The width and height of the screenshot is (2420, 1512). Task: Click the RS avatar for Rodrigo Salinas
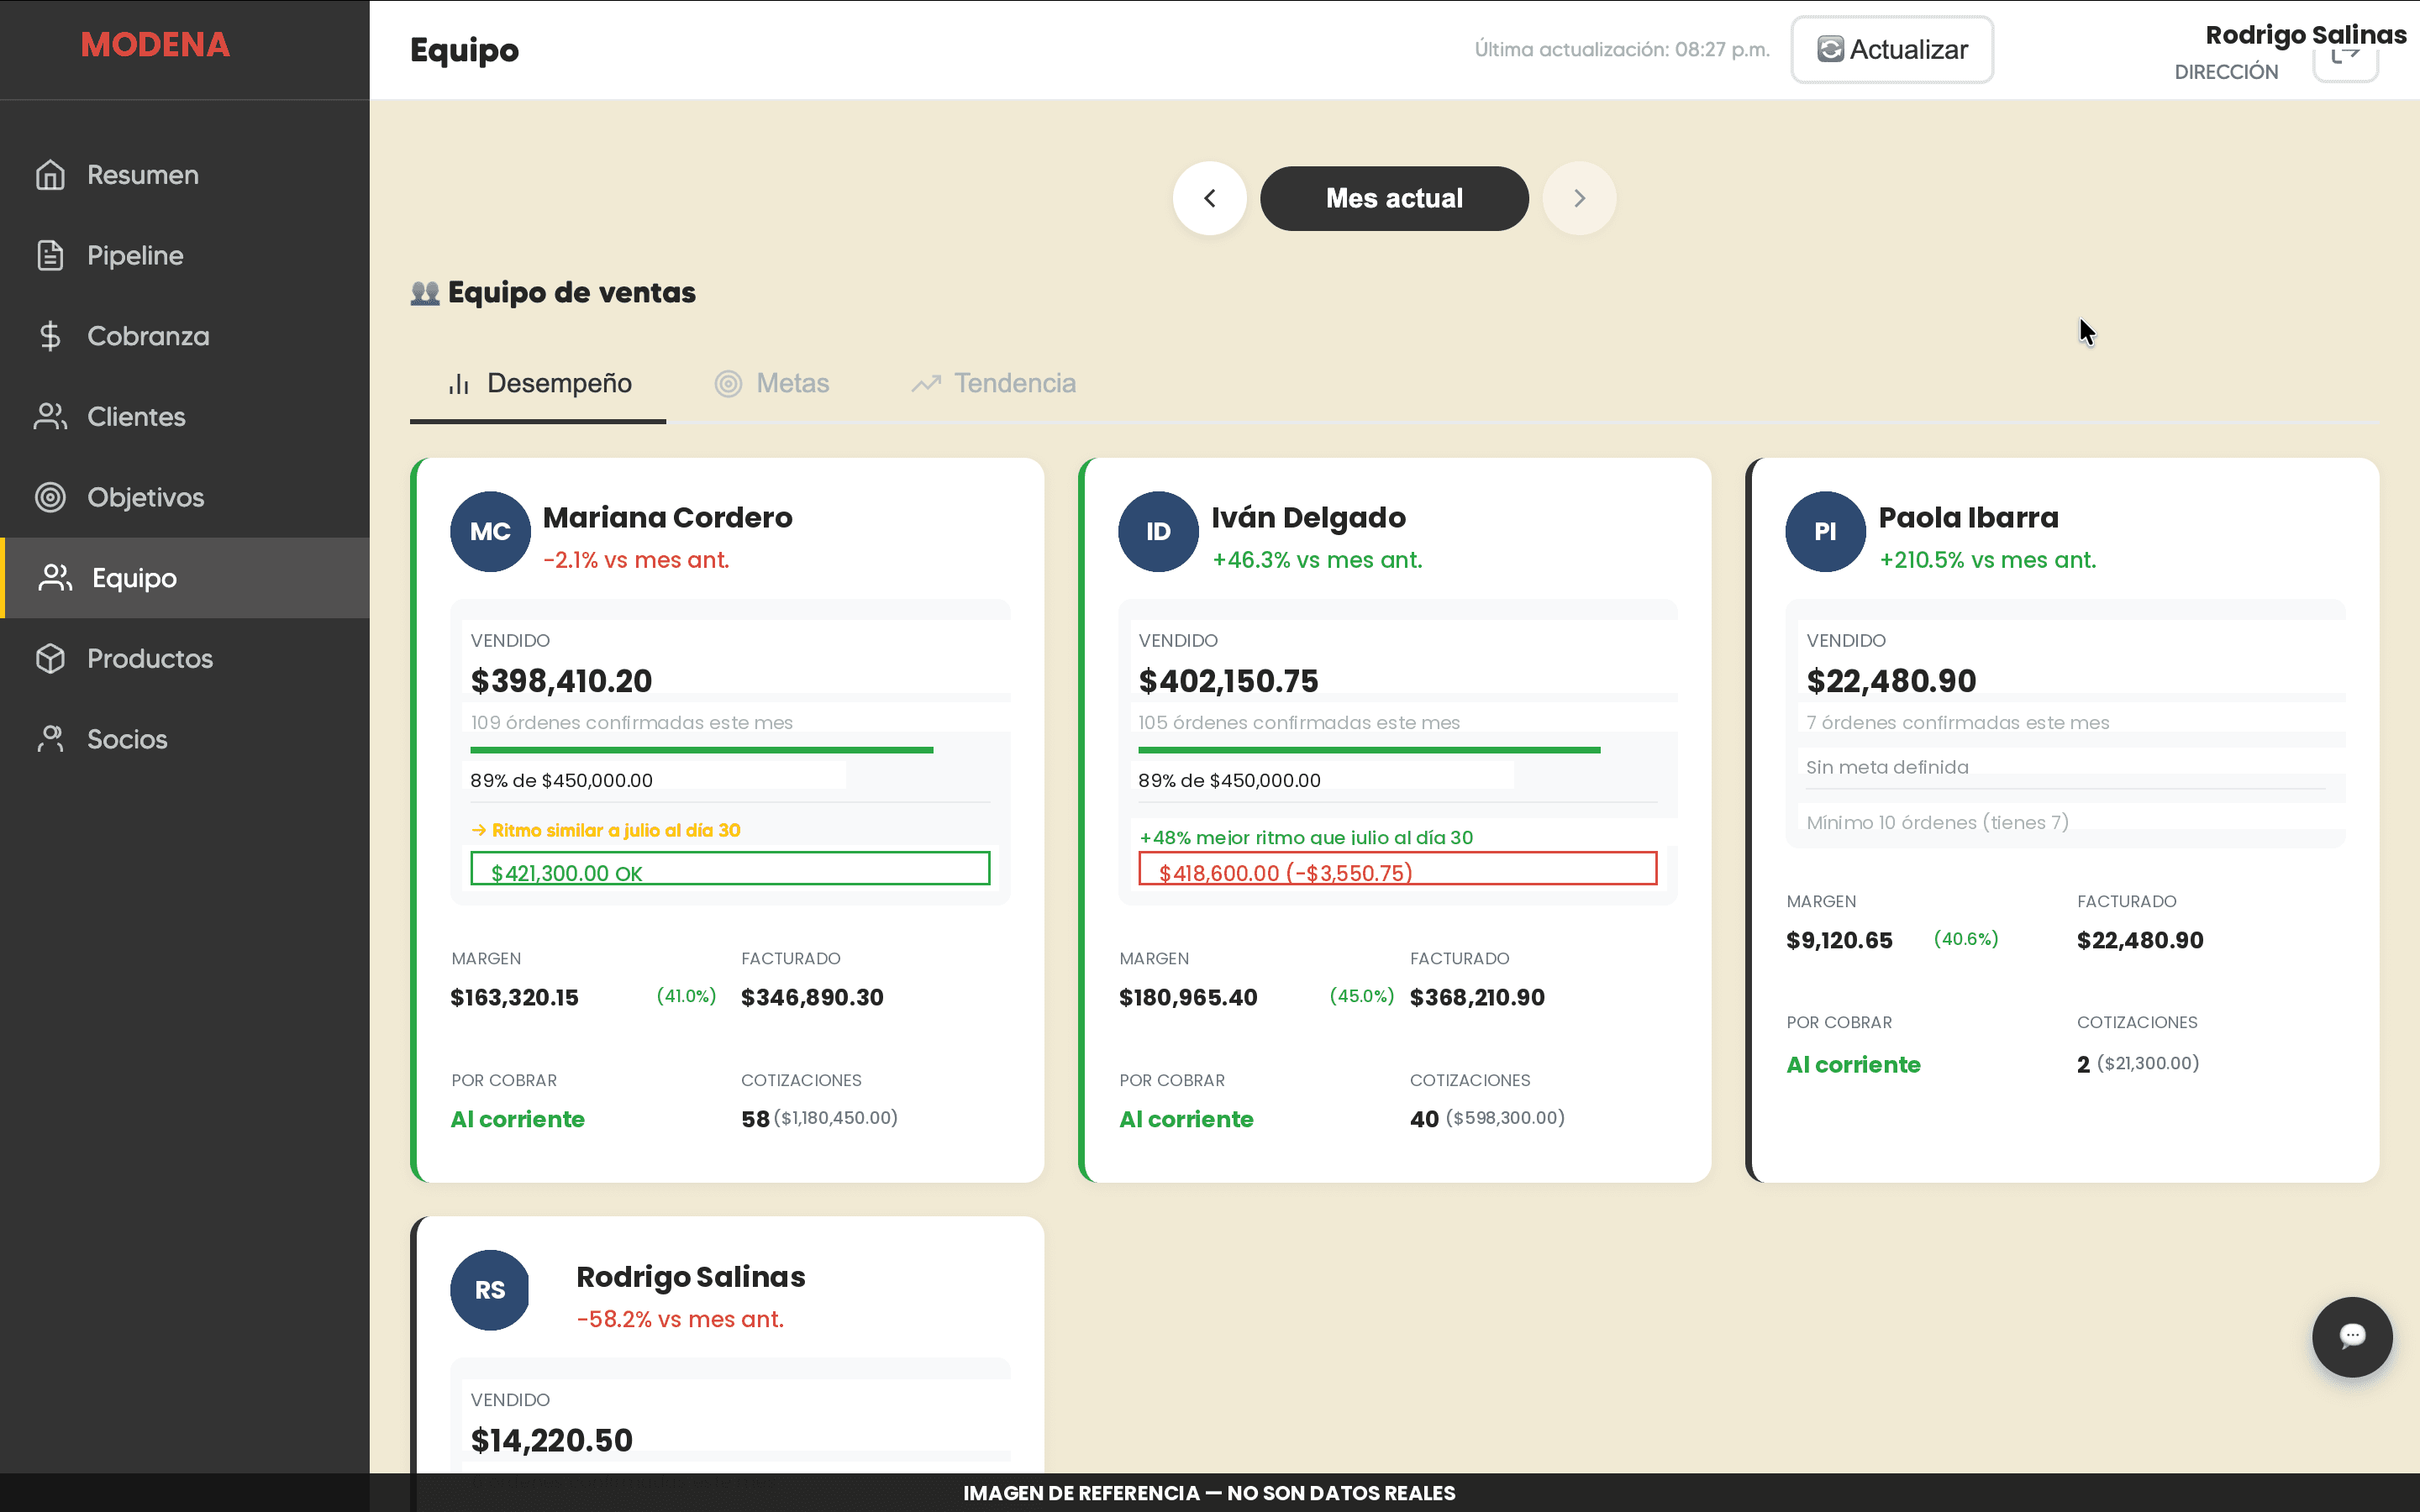pos(490,1290)
